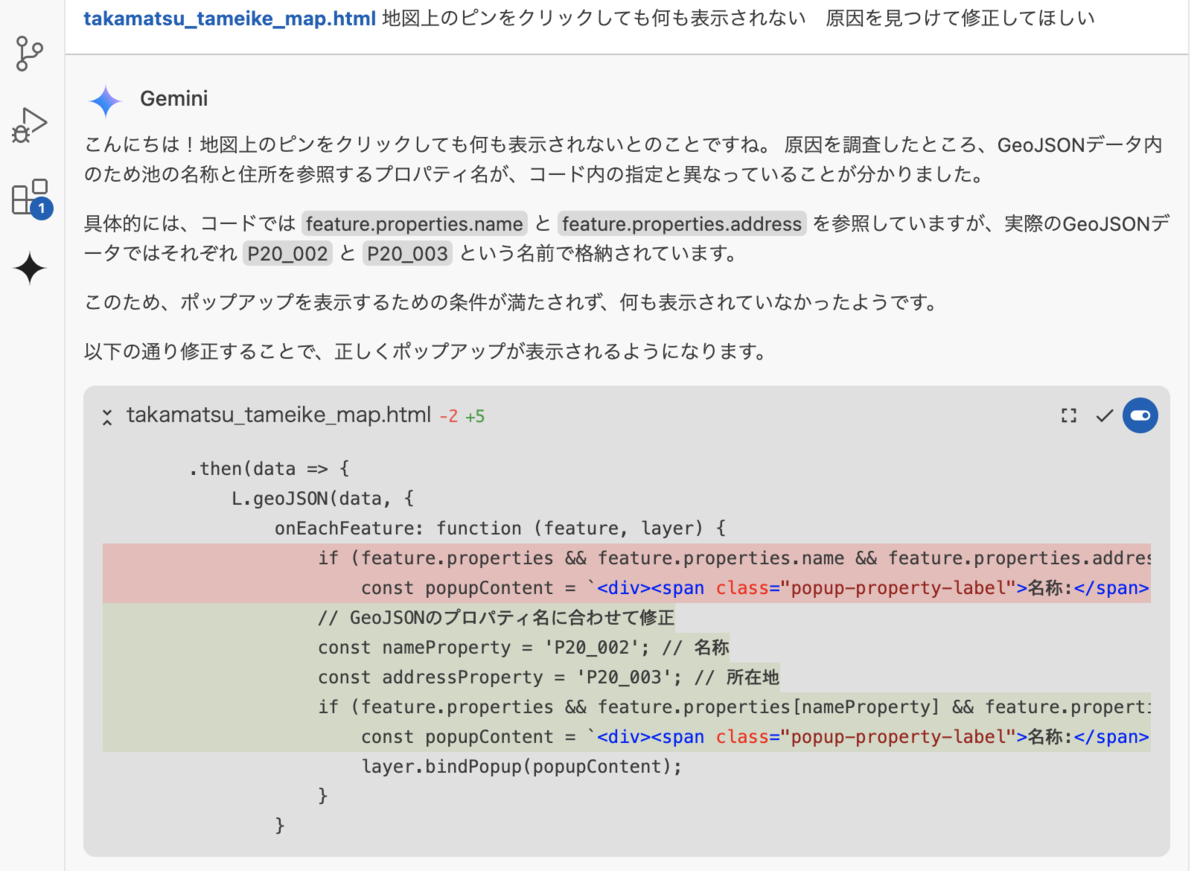Click the '.then(data => {' code line
1200x871 pixels.
click(269, 468)
